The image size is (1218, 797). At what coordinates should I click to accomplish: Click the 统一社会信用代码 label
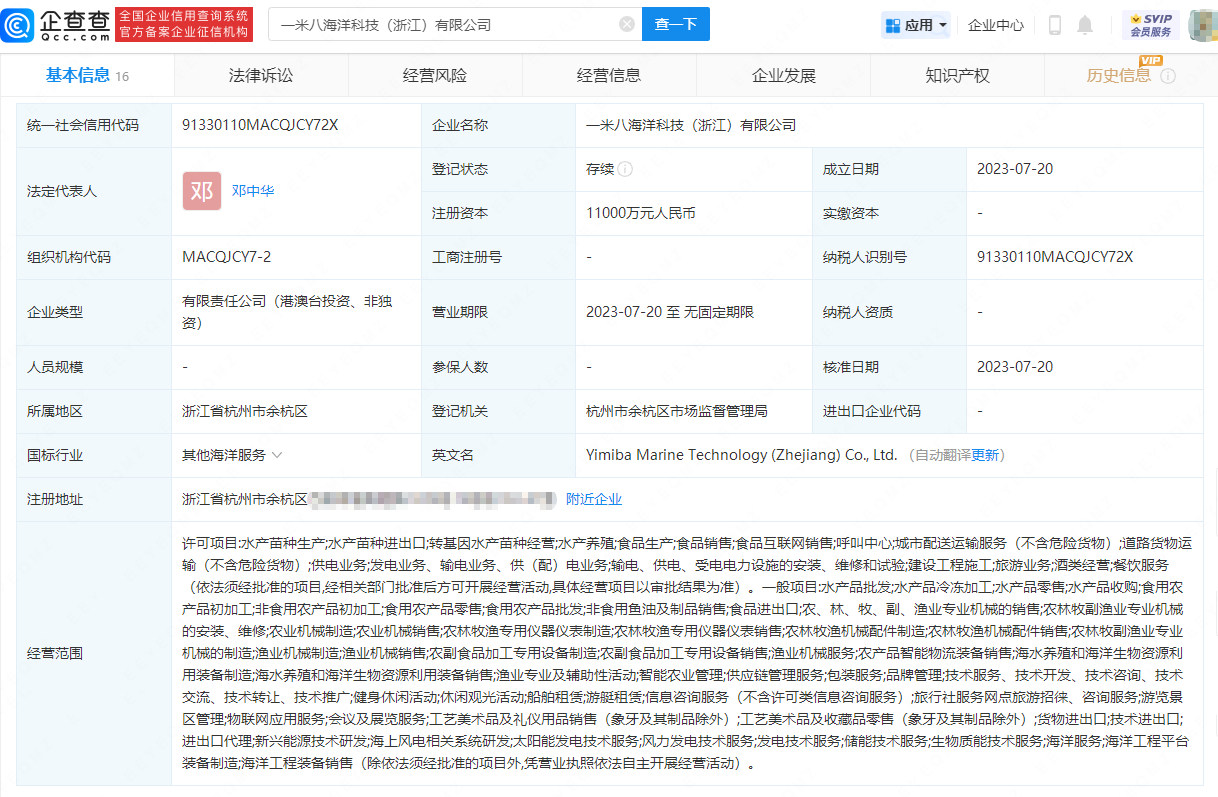[x=83, y=125]
